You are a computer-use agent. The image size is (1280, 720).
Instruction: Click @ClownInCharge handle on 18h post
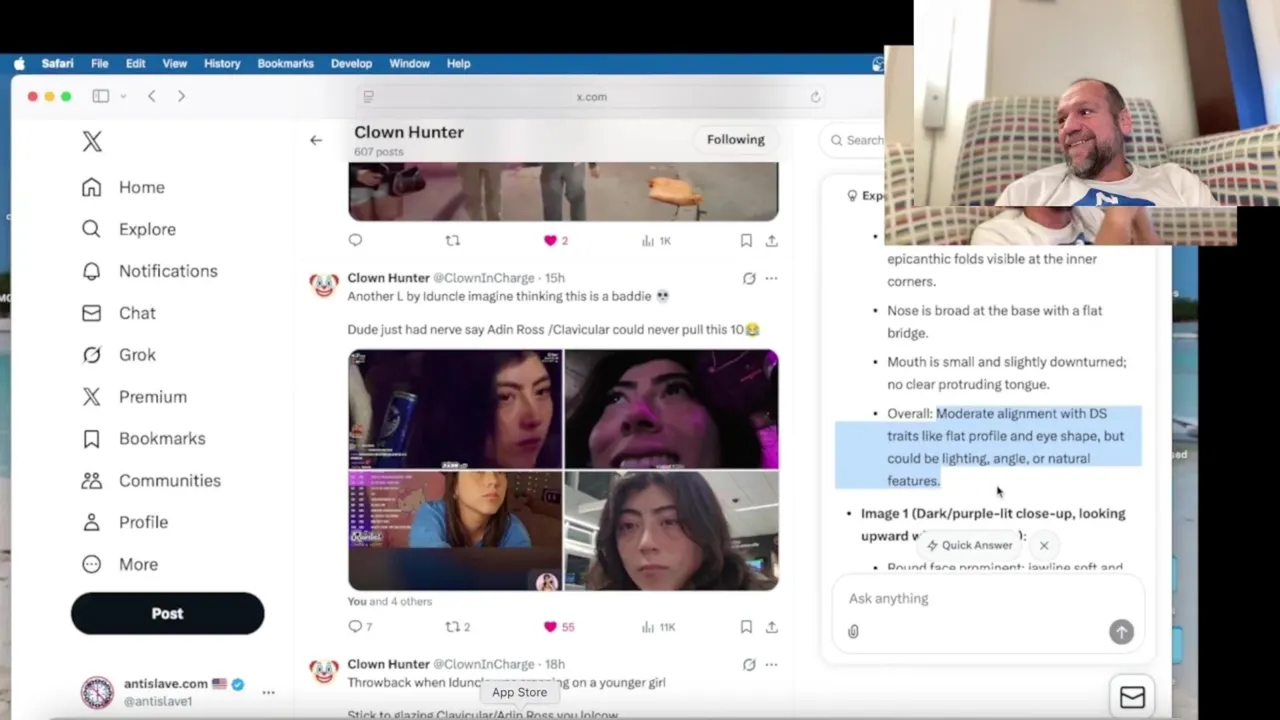point(484,664)
